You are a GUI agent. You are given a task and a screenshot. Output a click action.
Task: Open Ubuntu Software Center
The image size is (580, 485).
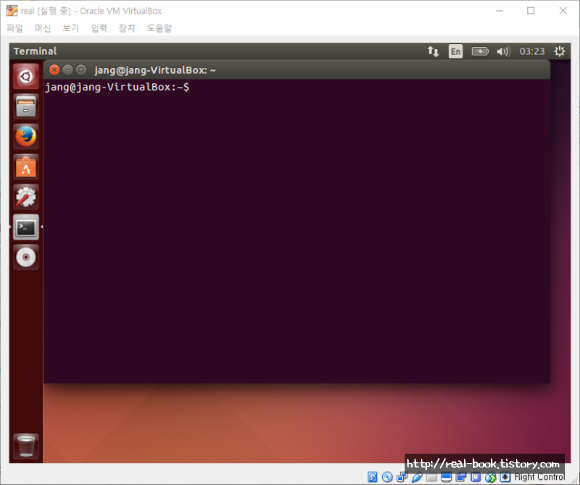click(x=26, y=167)
